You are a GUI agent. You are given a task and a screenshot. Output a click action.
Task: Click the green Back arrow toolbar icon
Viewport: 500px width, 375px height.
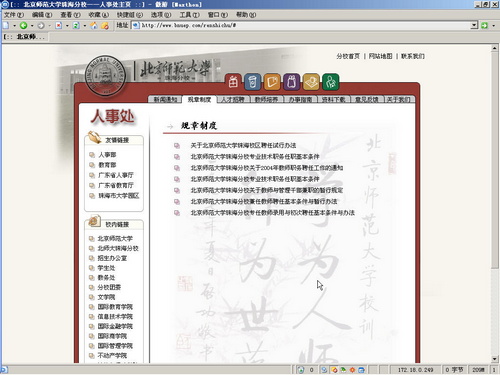(23, 25)
